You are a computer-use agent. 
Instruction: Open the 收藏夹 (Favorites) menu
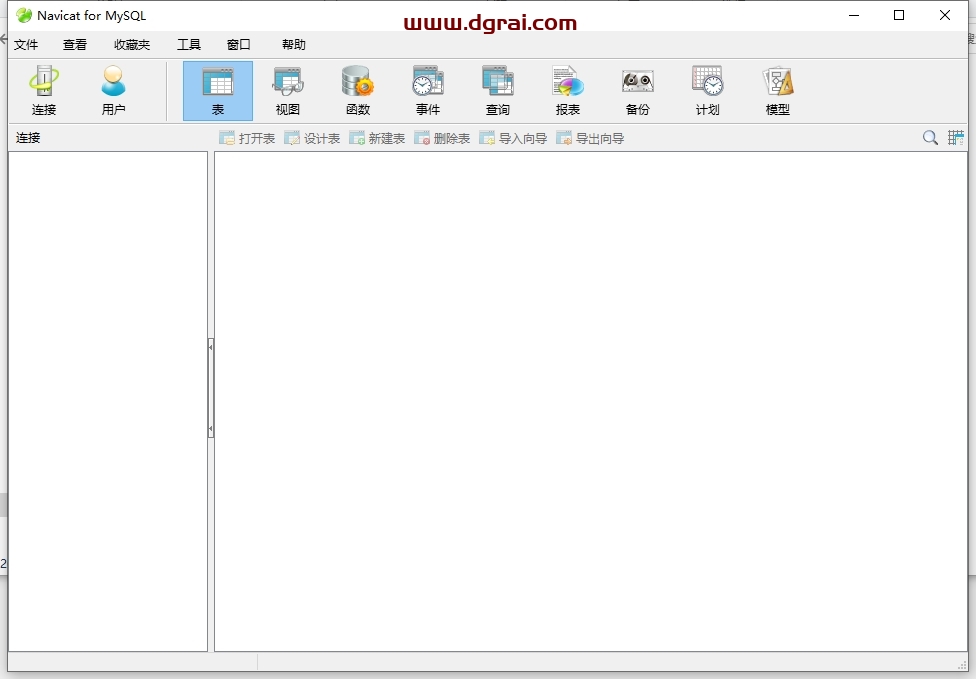tap(132, 45)
